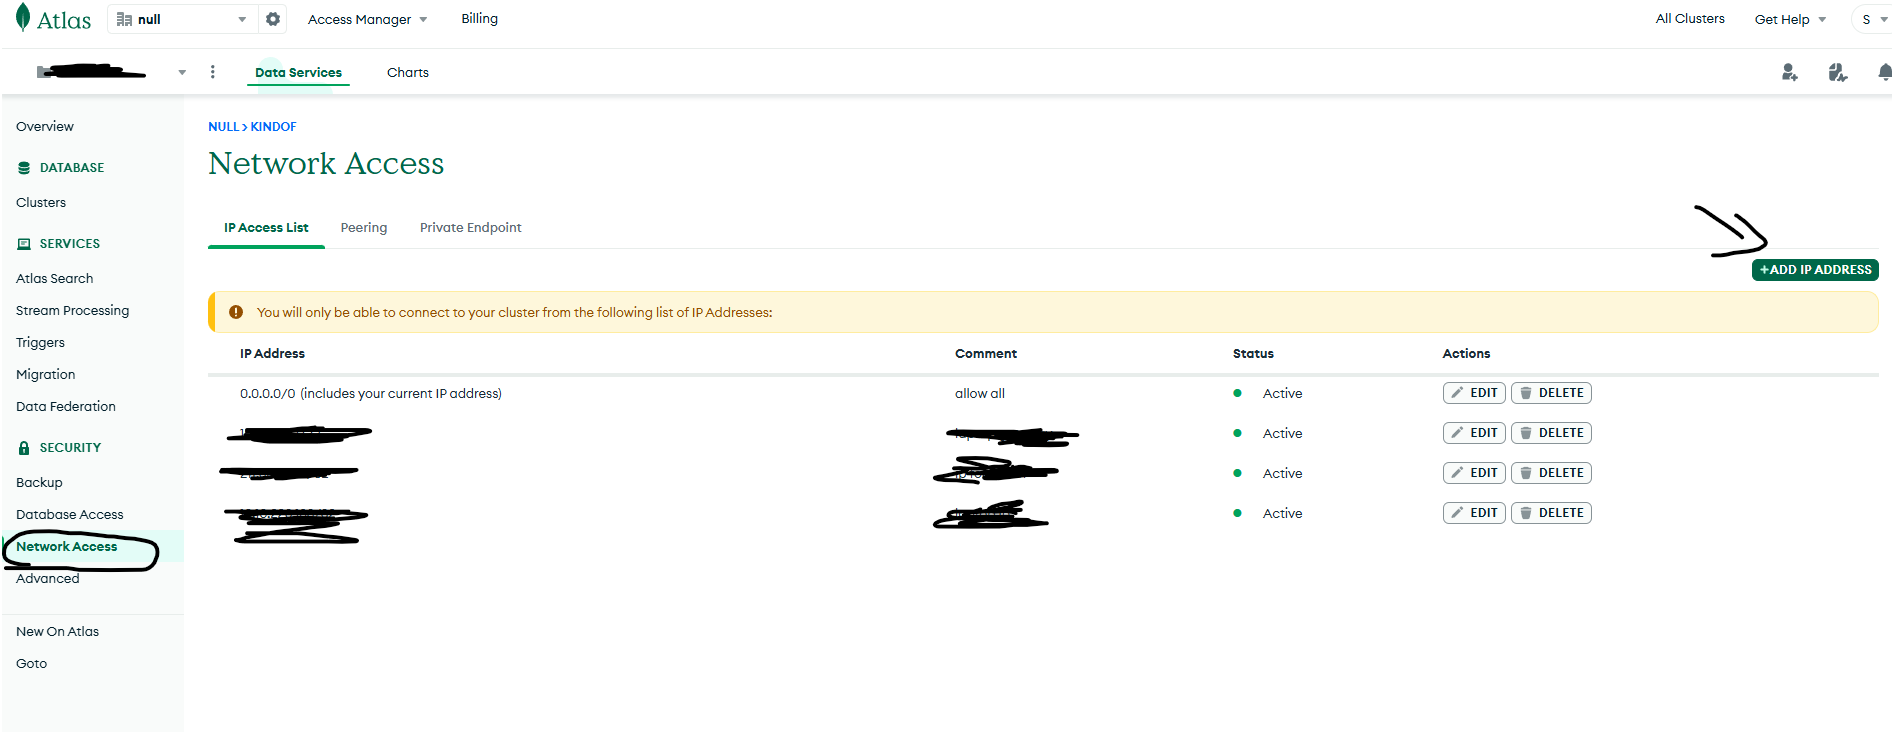Open Stream Processing in the sidebar
The height and width of the screenshot is (732, 1892).
point(73,311)
